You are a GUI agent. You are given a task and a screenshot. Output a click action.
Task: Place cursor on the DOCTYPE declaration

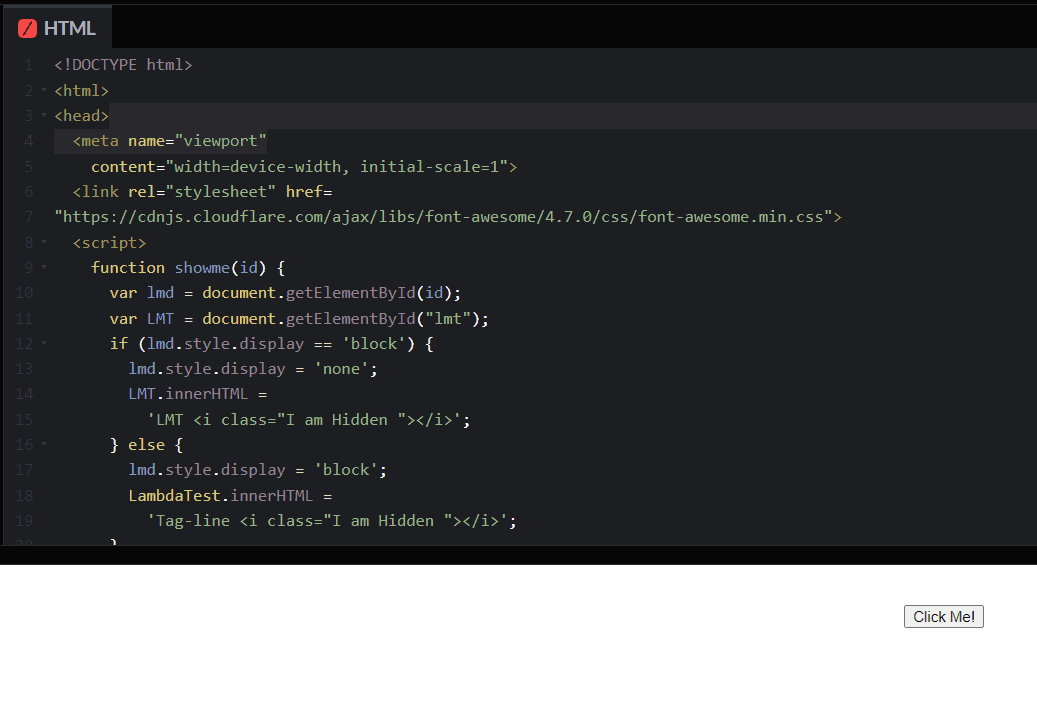coord(122,64)
